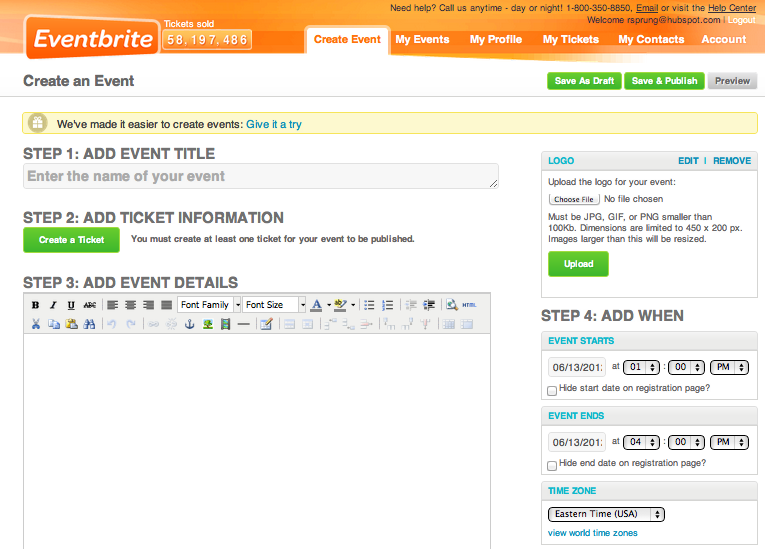Apply highlight background color icon
This screenshot has height=549, width=765.
pyautogui.click(x=340, y=305)
